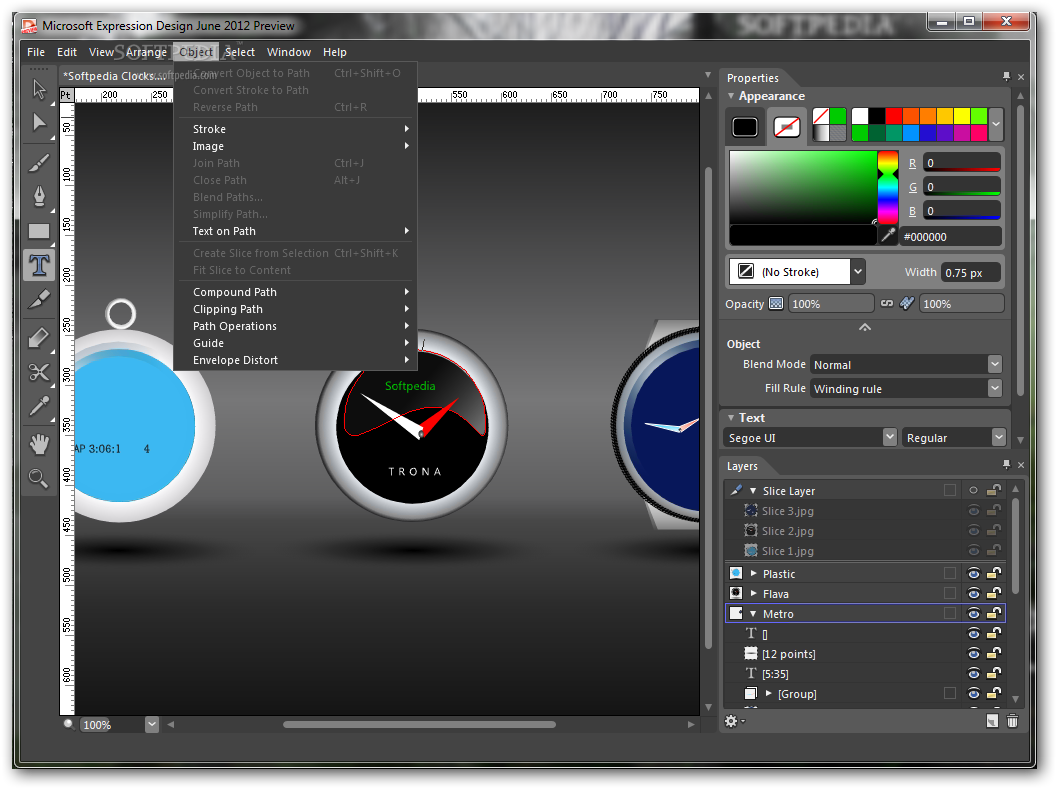The height and width of the screenshot is (789, 1057).
Task: Click the Stroke none swatch box
Action: tap(787, 127)
